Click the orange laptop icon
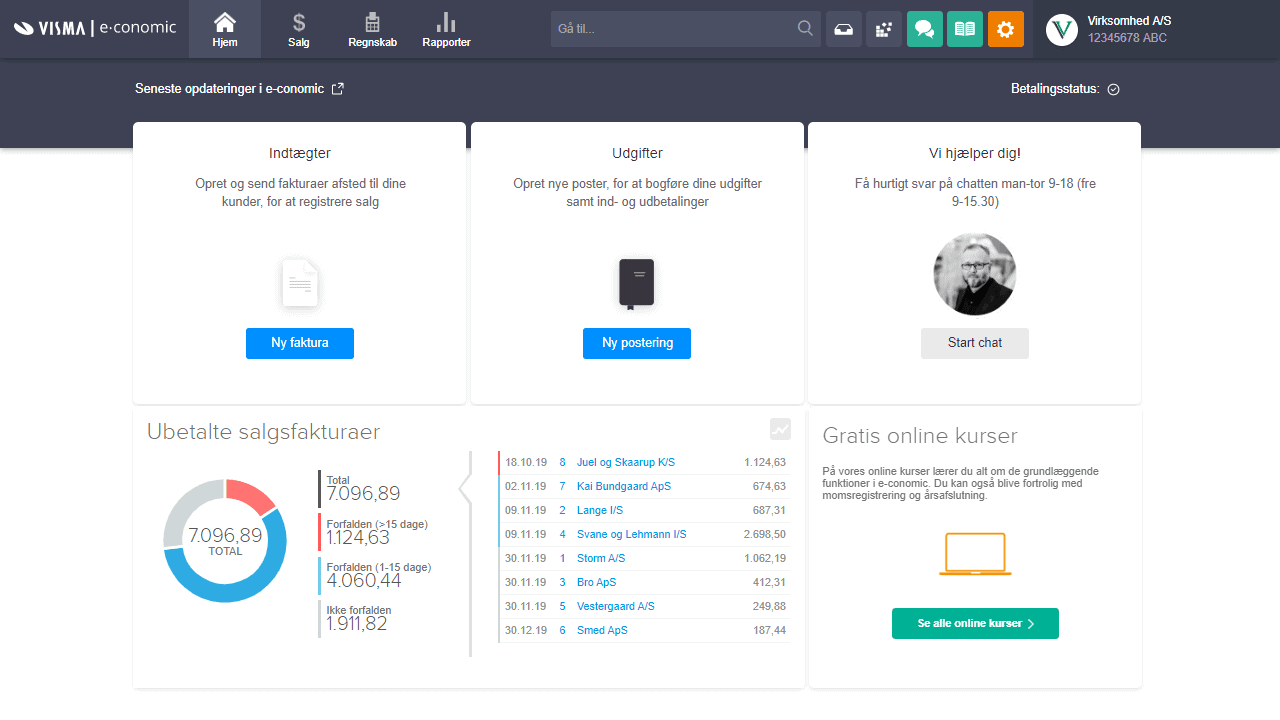The width and height of the screenshot is (1280, 720). coord(975,554)
